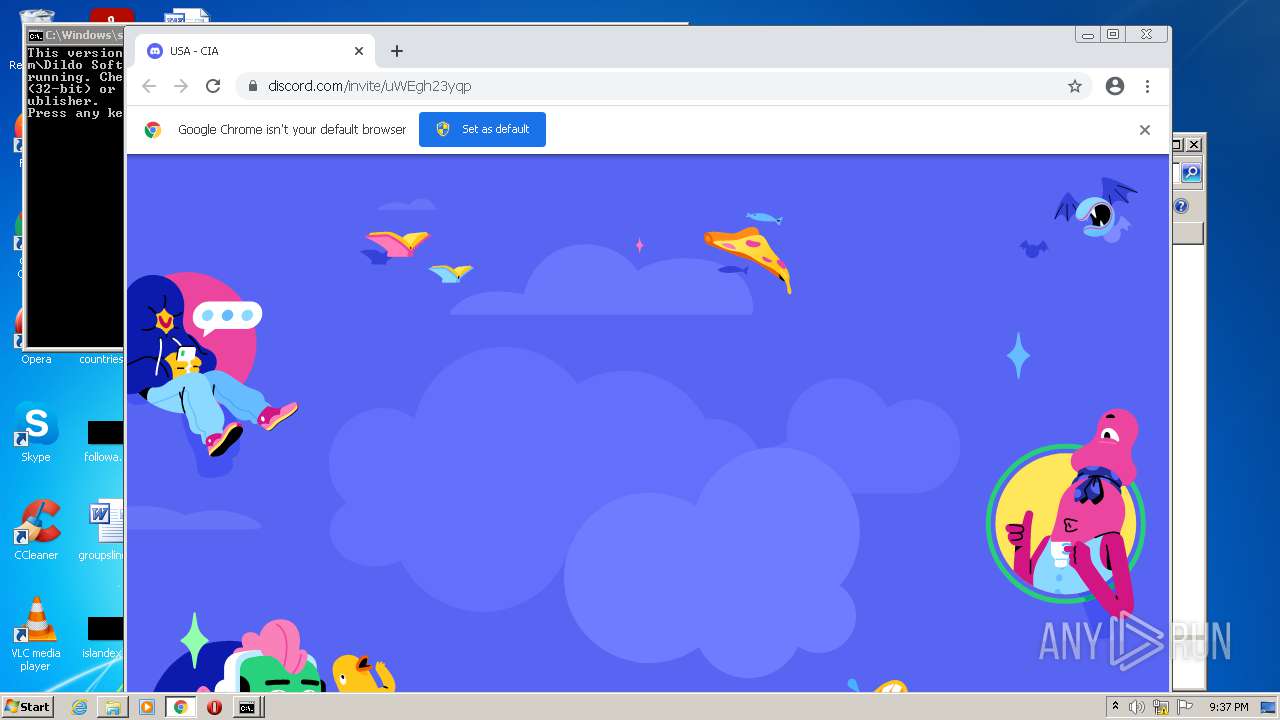This screenshot has height=720, width=1280.
Task: Open the groupslin Word document on the desktop
Action: (102, 530)
